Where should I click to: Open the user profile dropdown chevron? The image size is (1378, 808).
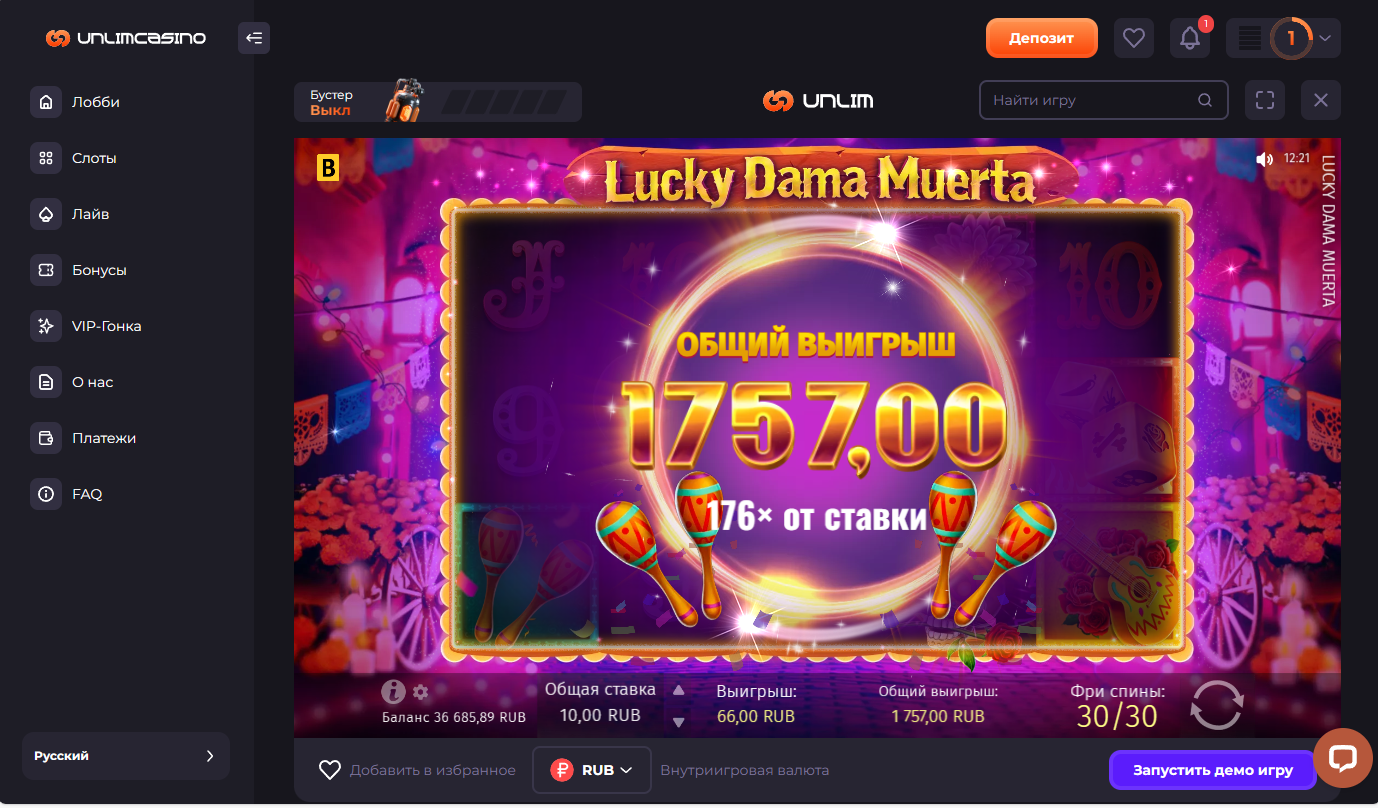tap(1325, 38)
